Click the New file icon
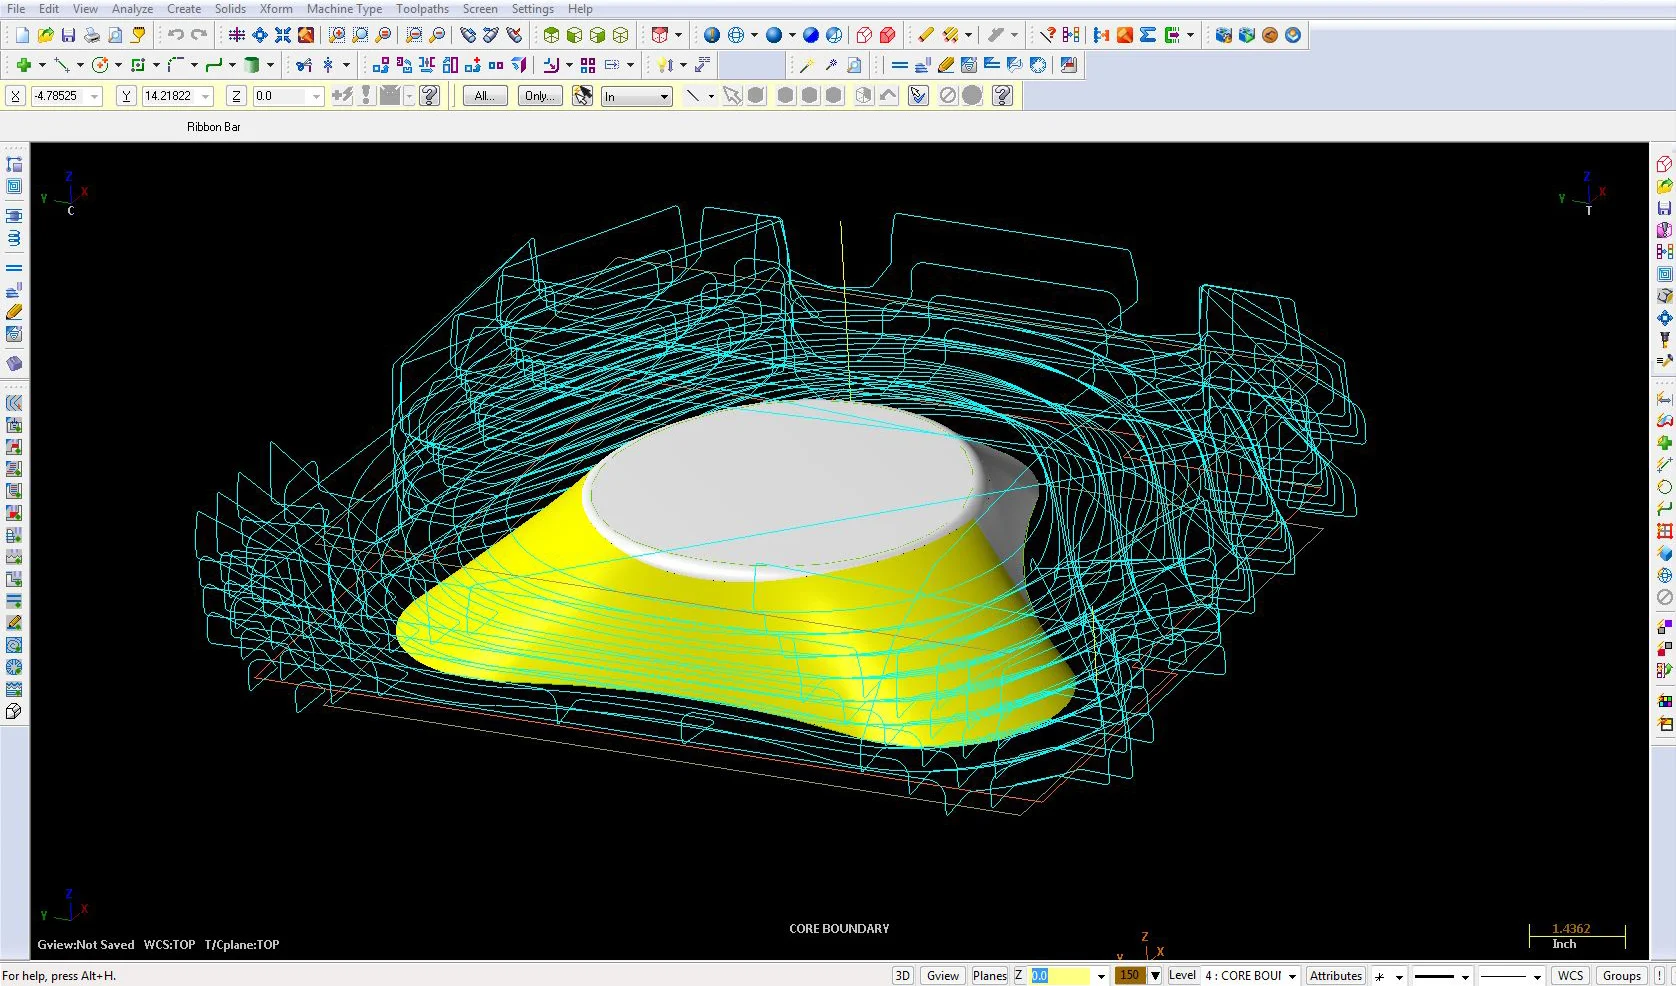This screenshot has width=1676, height=986. pyautogui.click(x=22, y=35)
